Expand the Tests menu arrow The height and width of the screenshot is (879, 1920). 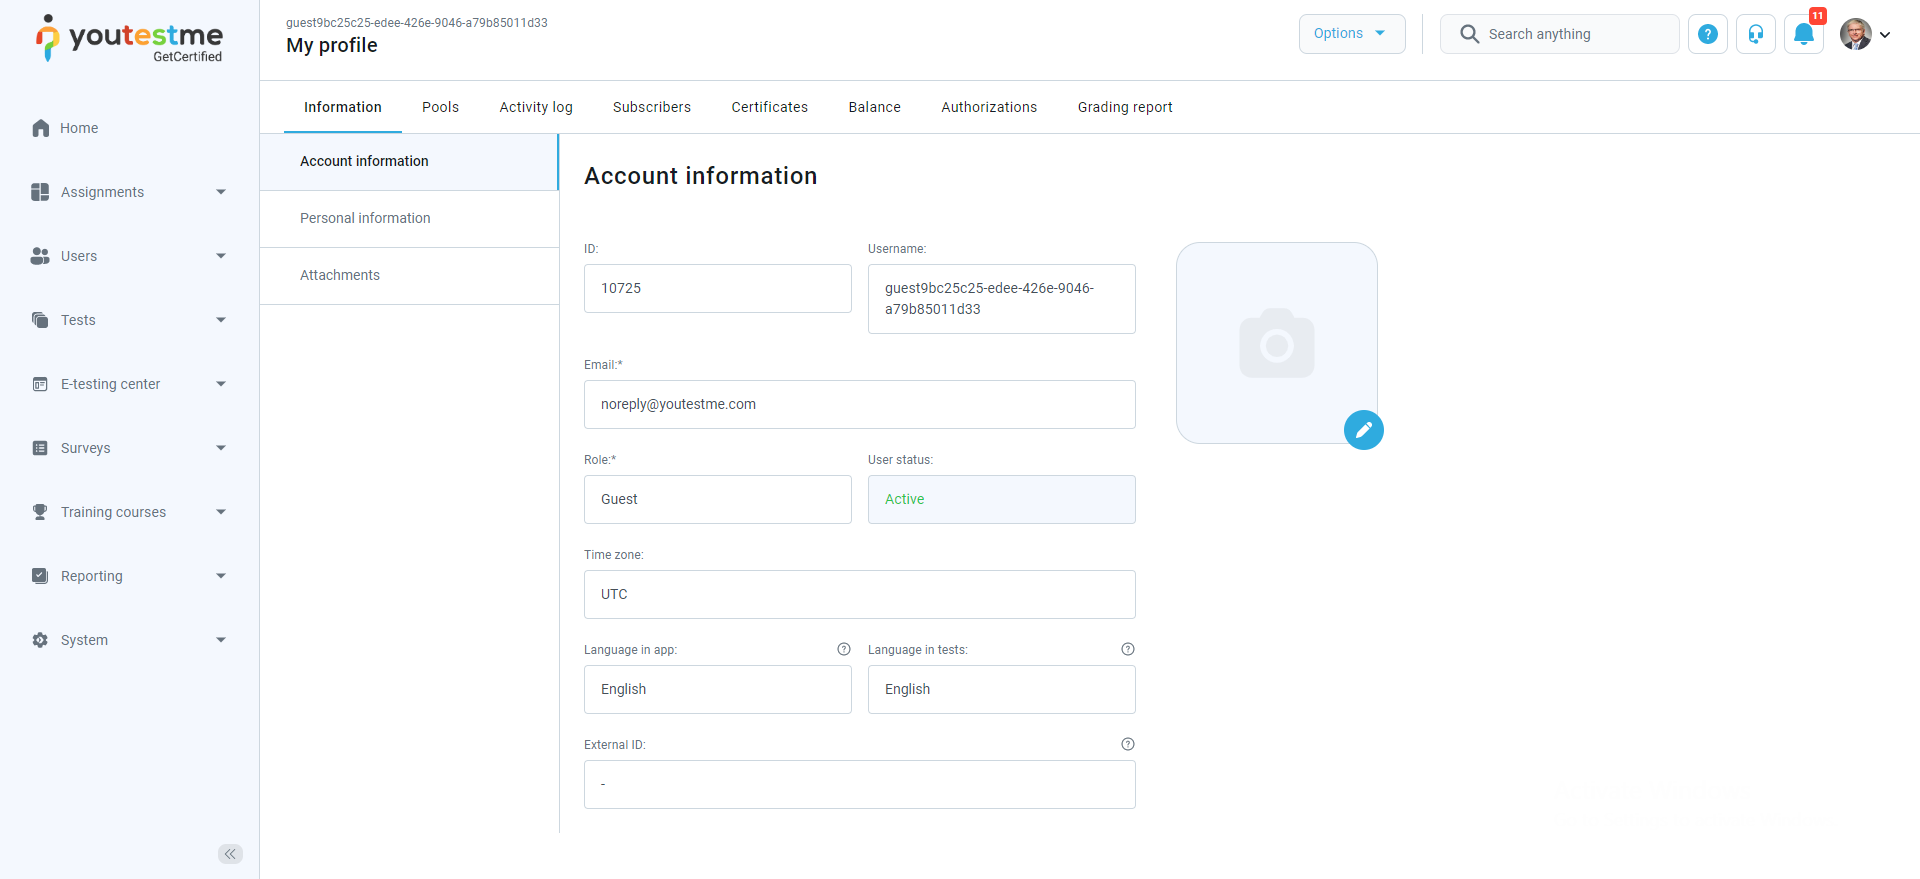point(221,320)
